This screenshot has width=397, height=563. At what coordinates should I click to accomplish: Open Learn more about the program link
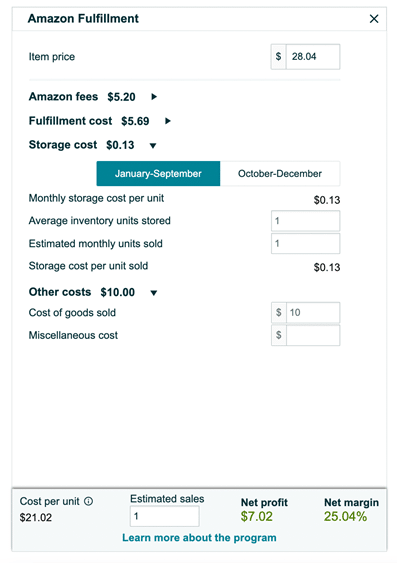tap(199, 538)
